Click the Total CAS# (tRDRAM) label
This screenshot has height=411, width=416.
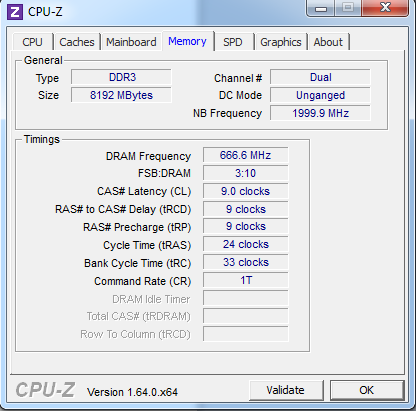(138, 316)
